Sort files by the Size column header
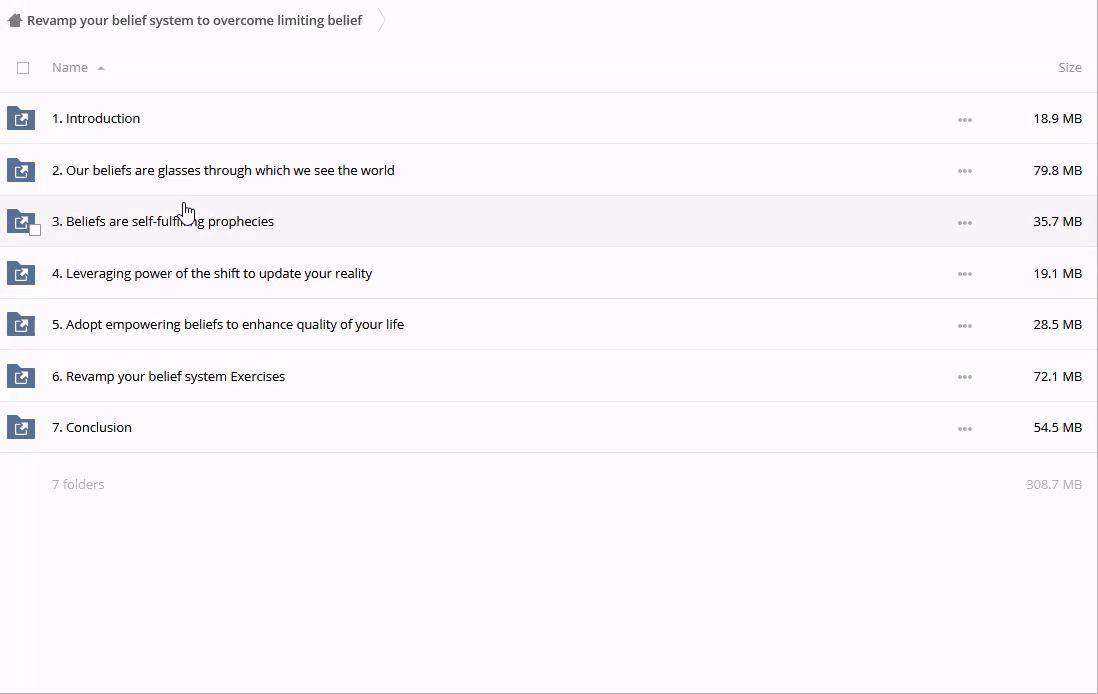Screen dimensions: 1098x694 tap(1069, 68)
